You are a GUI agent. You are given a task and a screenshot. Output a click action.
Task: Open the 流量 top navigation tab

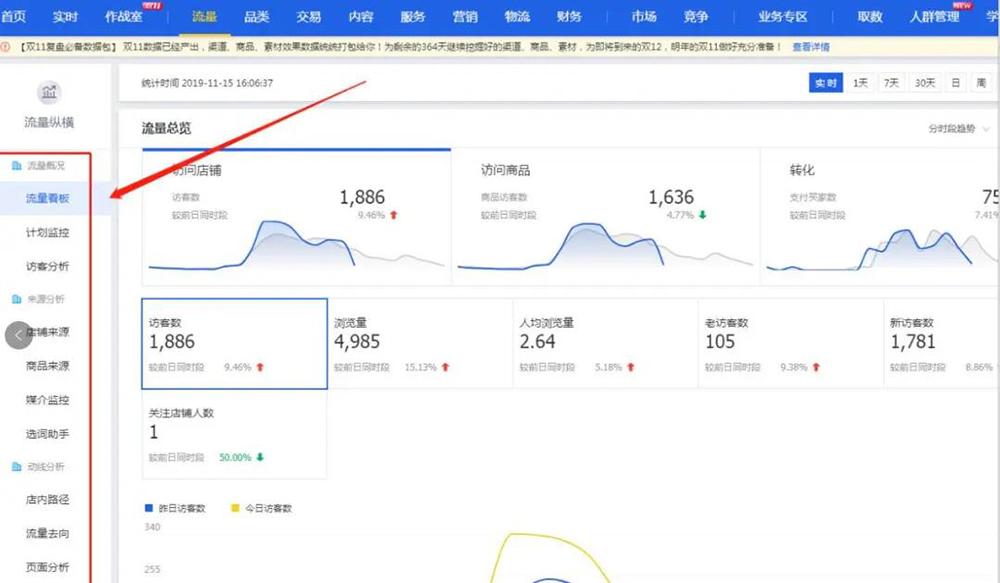[x=204, y=17]
